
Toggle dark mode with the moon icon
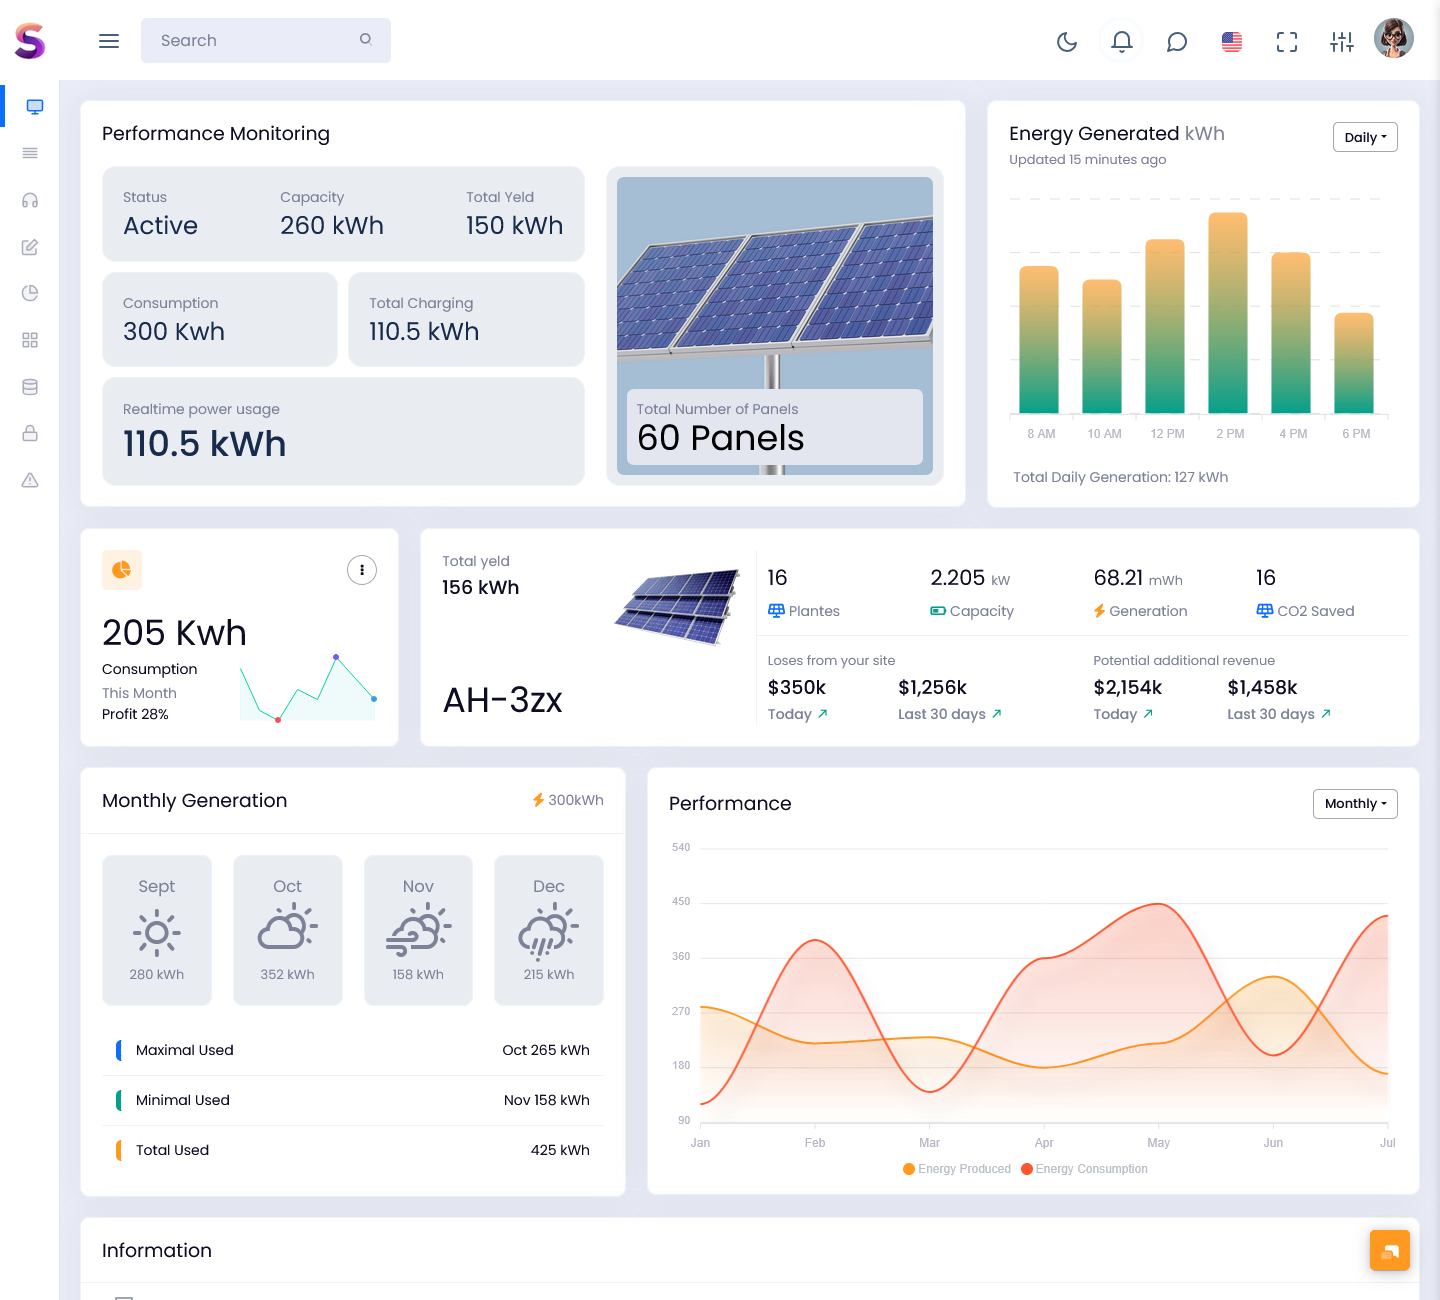coord(1067,41)
